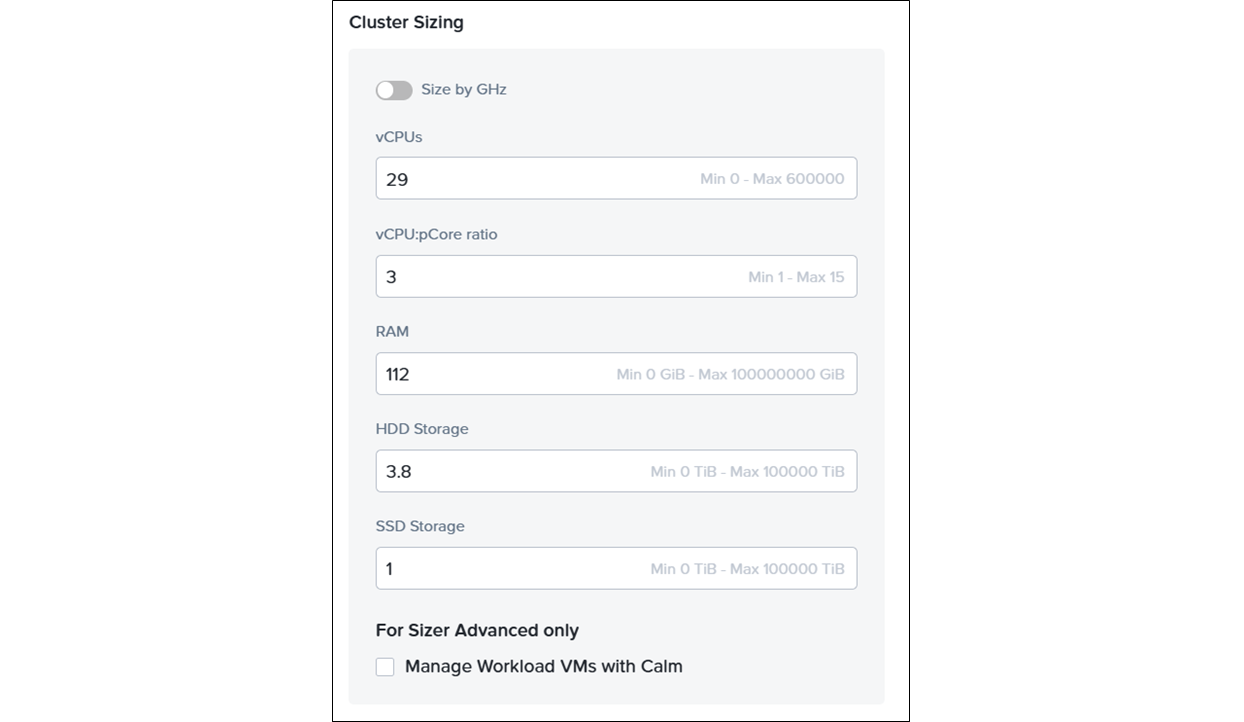Click the Manage Workload VMs with Calm label
Screen dimensions: 1244x722
point(543,667)
